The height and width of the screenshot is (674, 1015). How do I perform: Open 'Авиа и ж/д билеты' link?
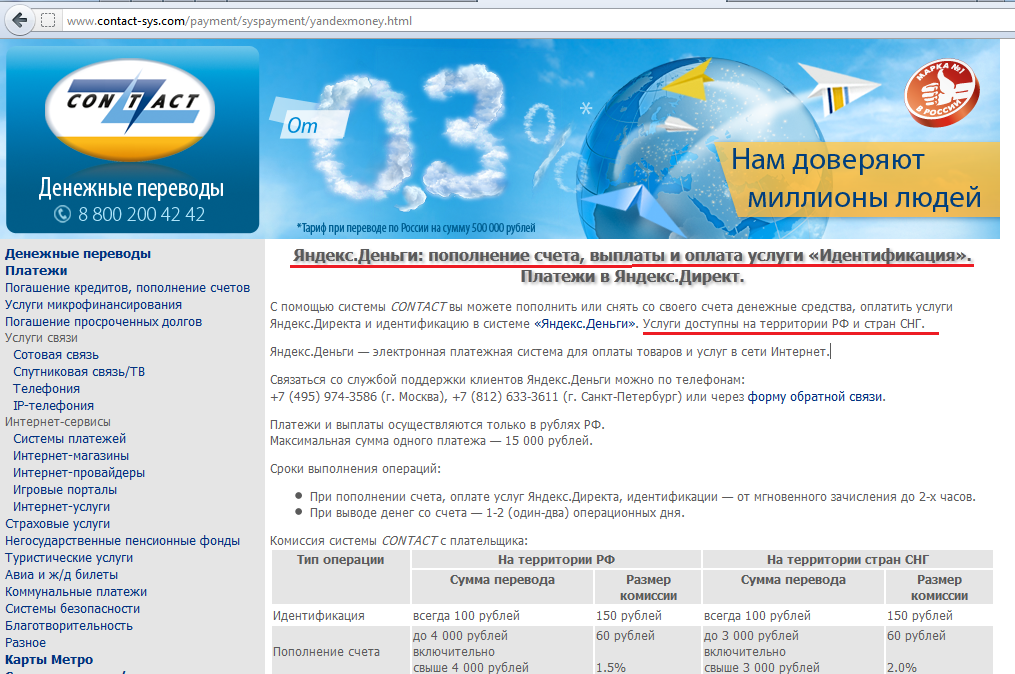click(61, 574)
